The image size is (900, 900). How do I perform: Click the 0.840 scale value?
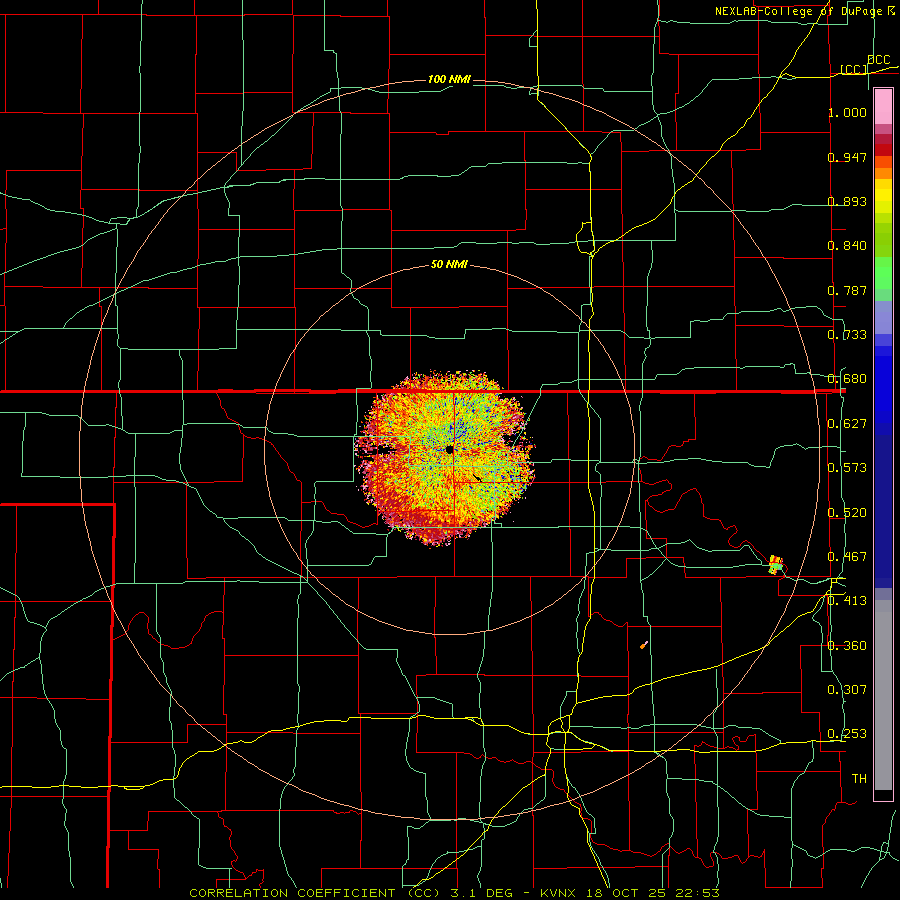pos(847,246)
